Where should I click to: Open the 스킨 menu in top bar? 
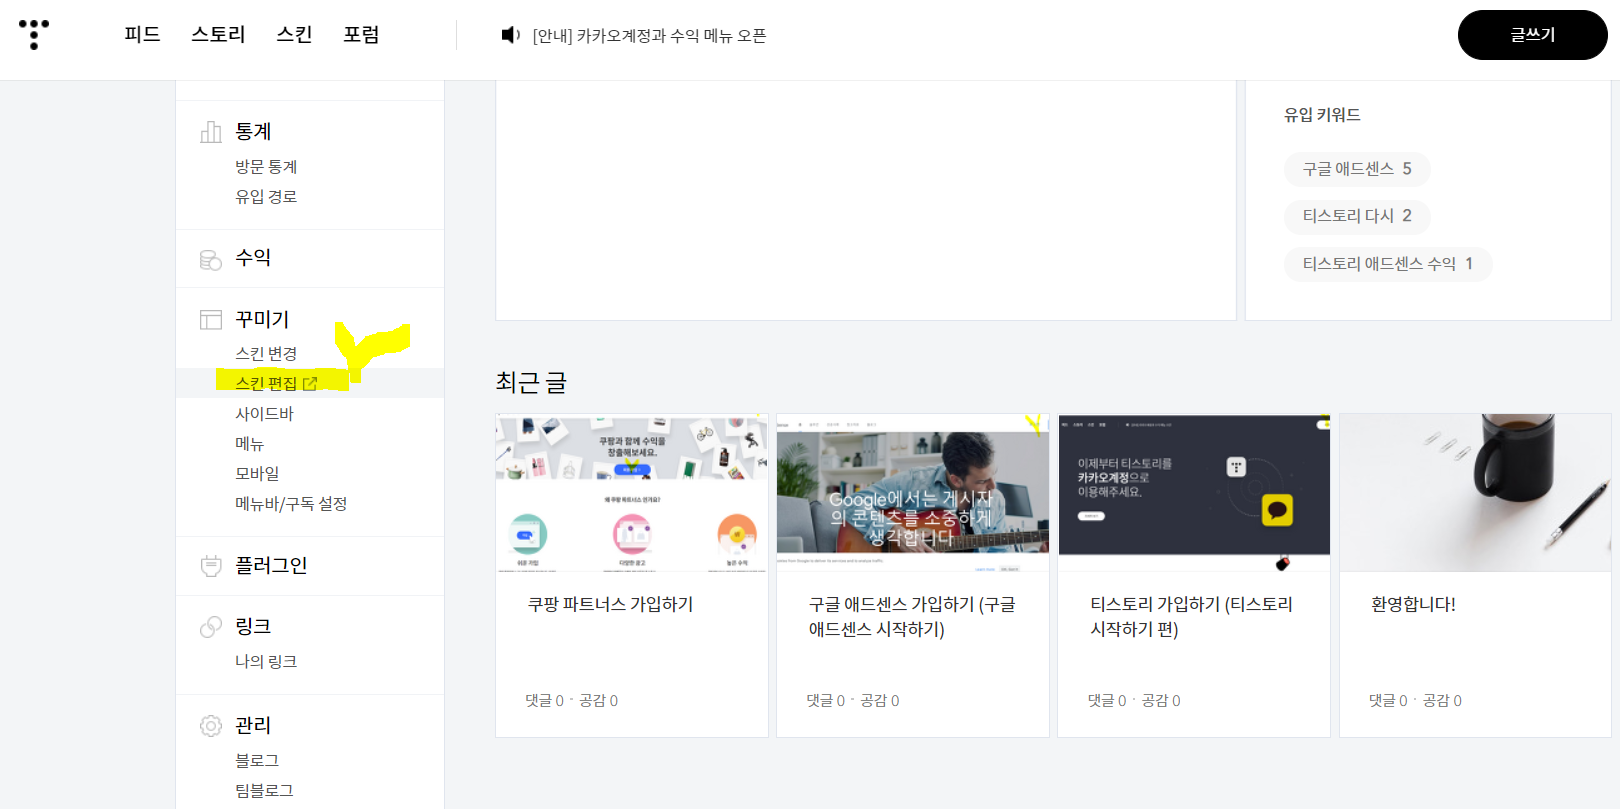(294, 35)
